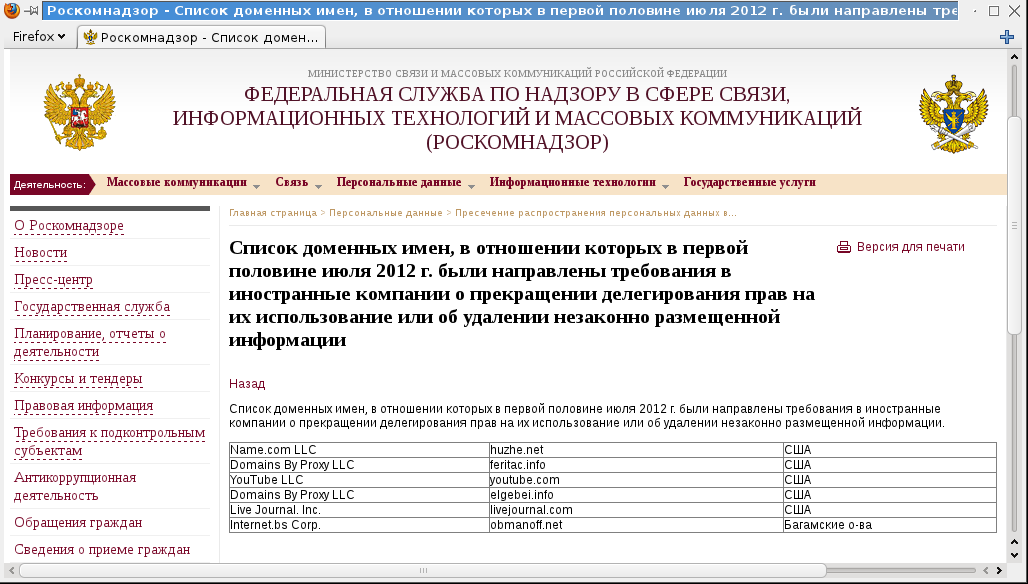Expand Массовые коммуникации dropdown arrow
The image size is (1028, 584).
(256, 187)
